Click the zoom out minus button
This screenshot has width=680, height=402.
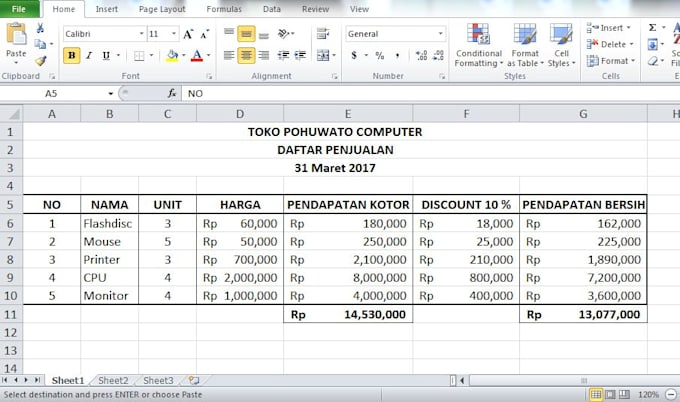point(670,394)
